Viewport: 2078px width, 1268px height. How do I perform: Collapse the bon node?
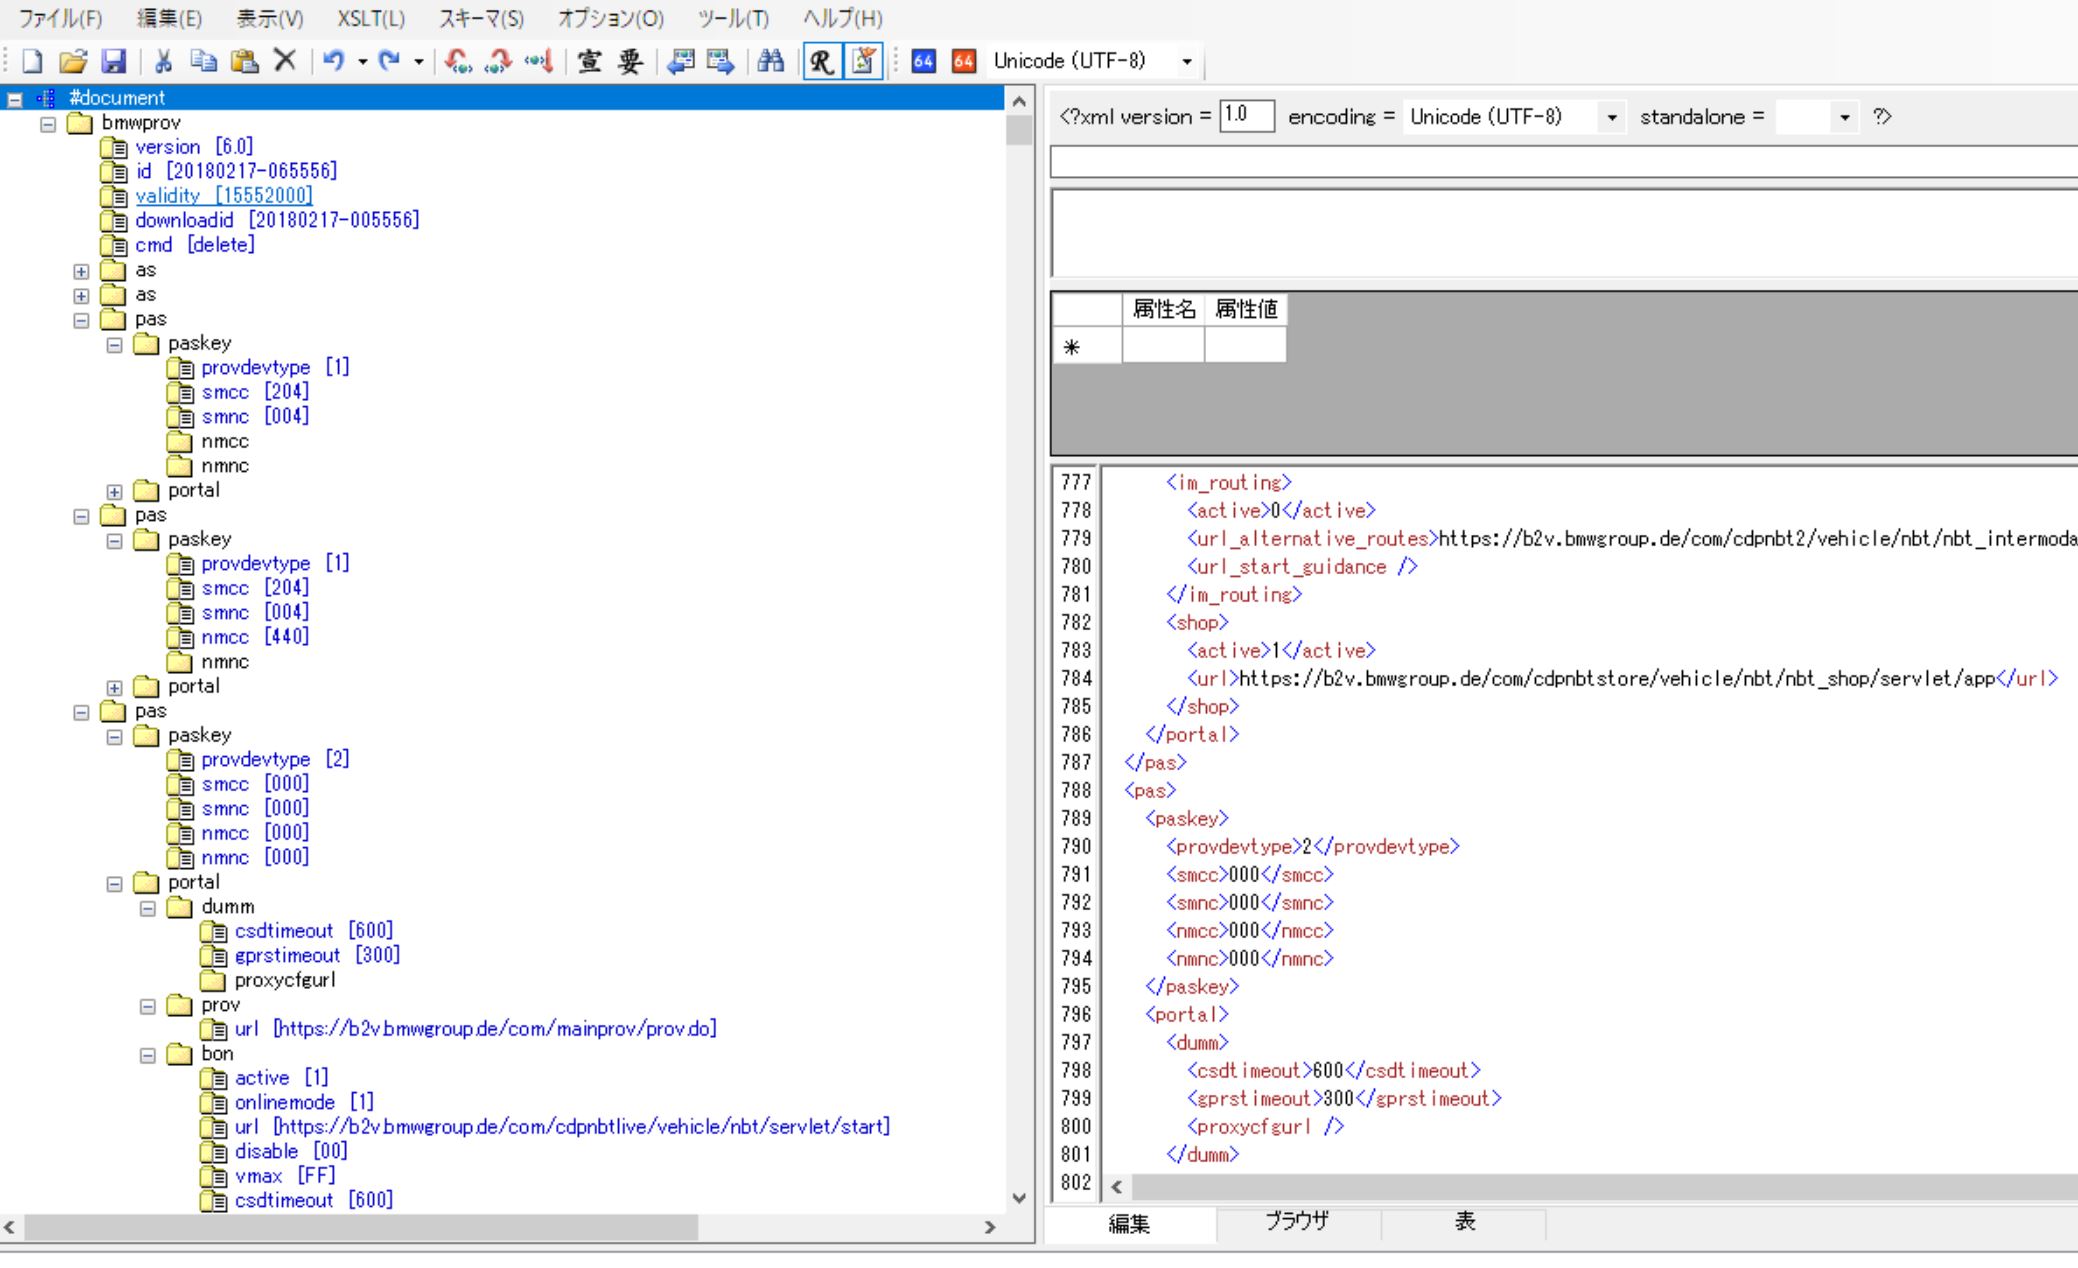pyautogui.click(x=147, y=1055)
